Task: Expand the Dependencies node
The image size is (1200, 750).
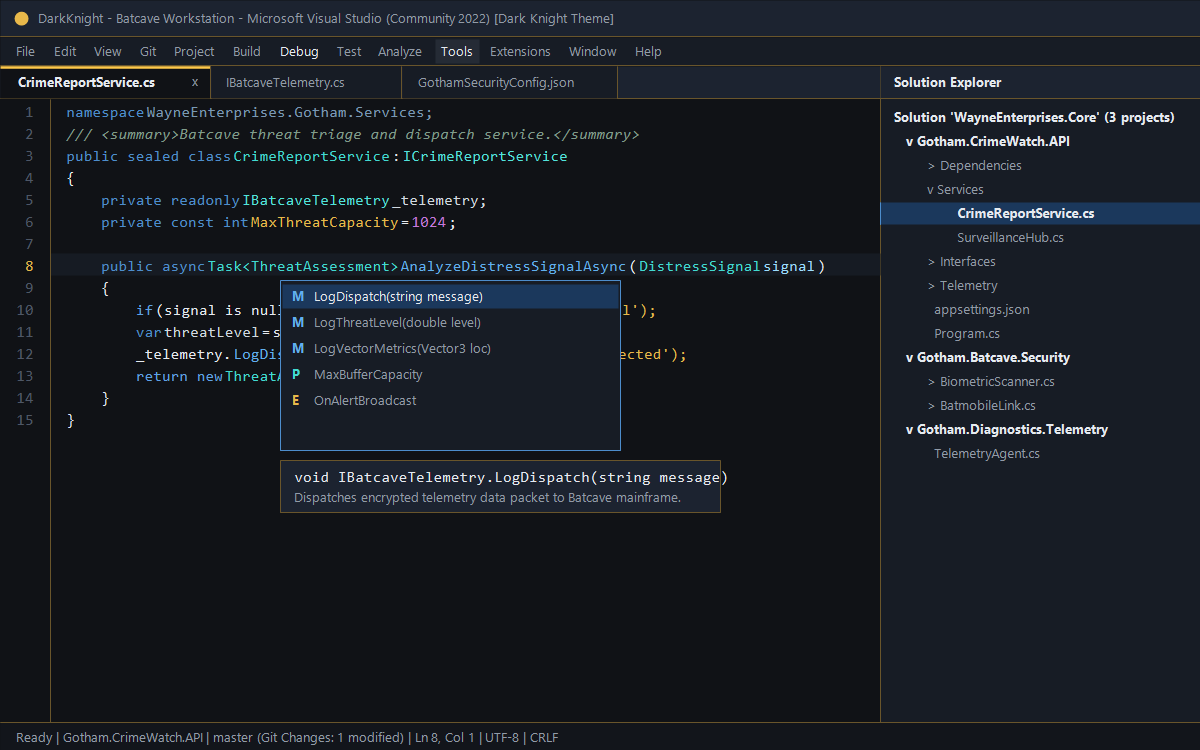Action: (x=931, y=166)
